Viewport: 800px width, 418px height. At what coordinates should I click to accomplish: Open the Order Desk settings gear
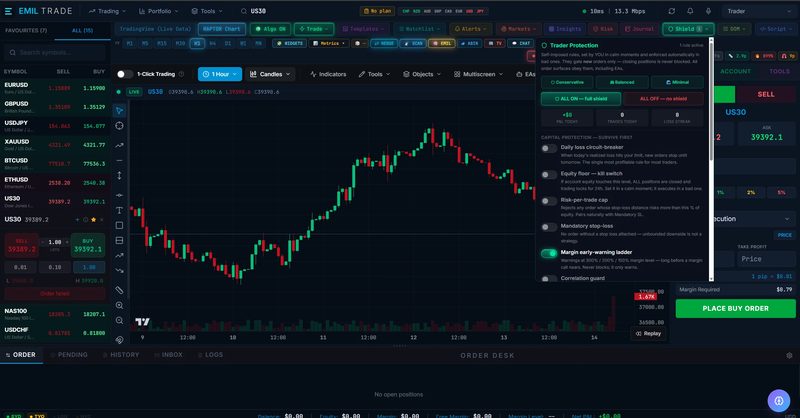click(789, 355)
